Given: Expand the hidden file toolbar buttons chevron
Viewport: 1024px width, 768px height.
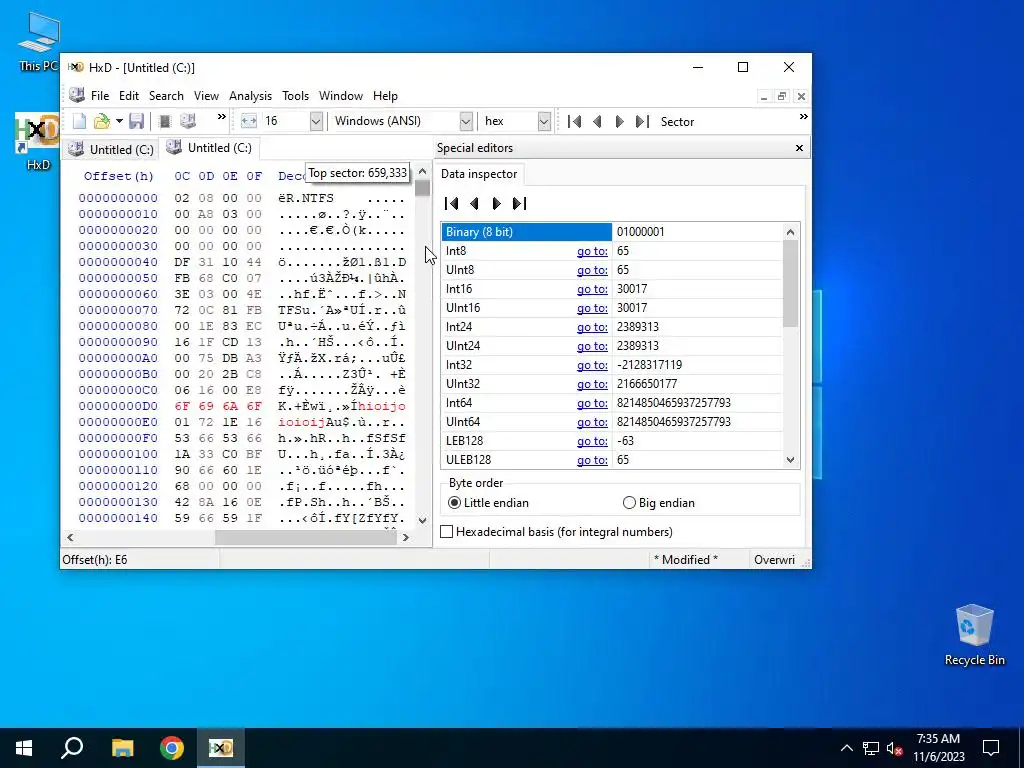Looking at the screenshot, I should tap(221, 117).
